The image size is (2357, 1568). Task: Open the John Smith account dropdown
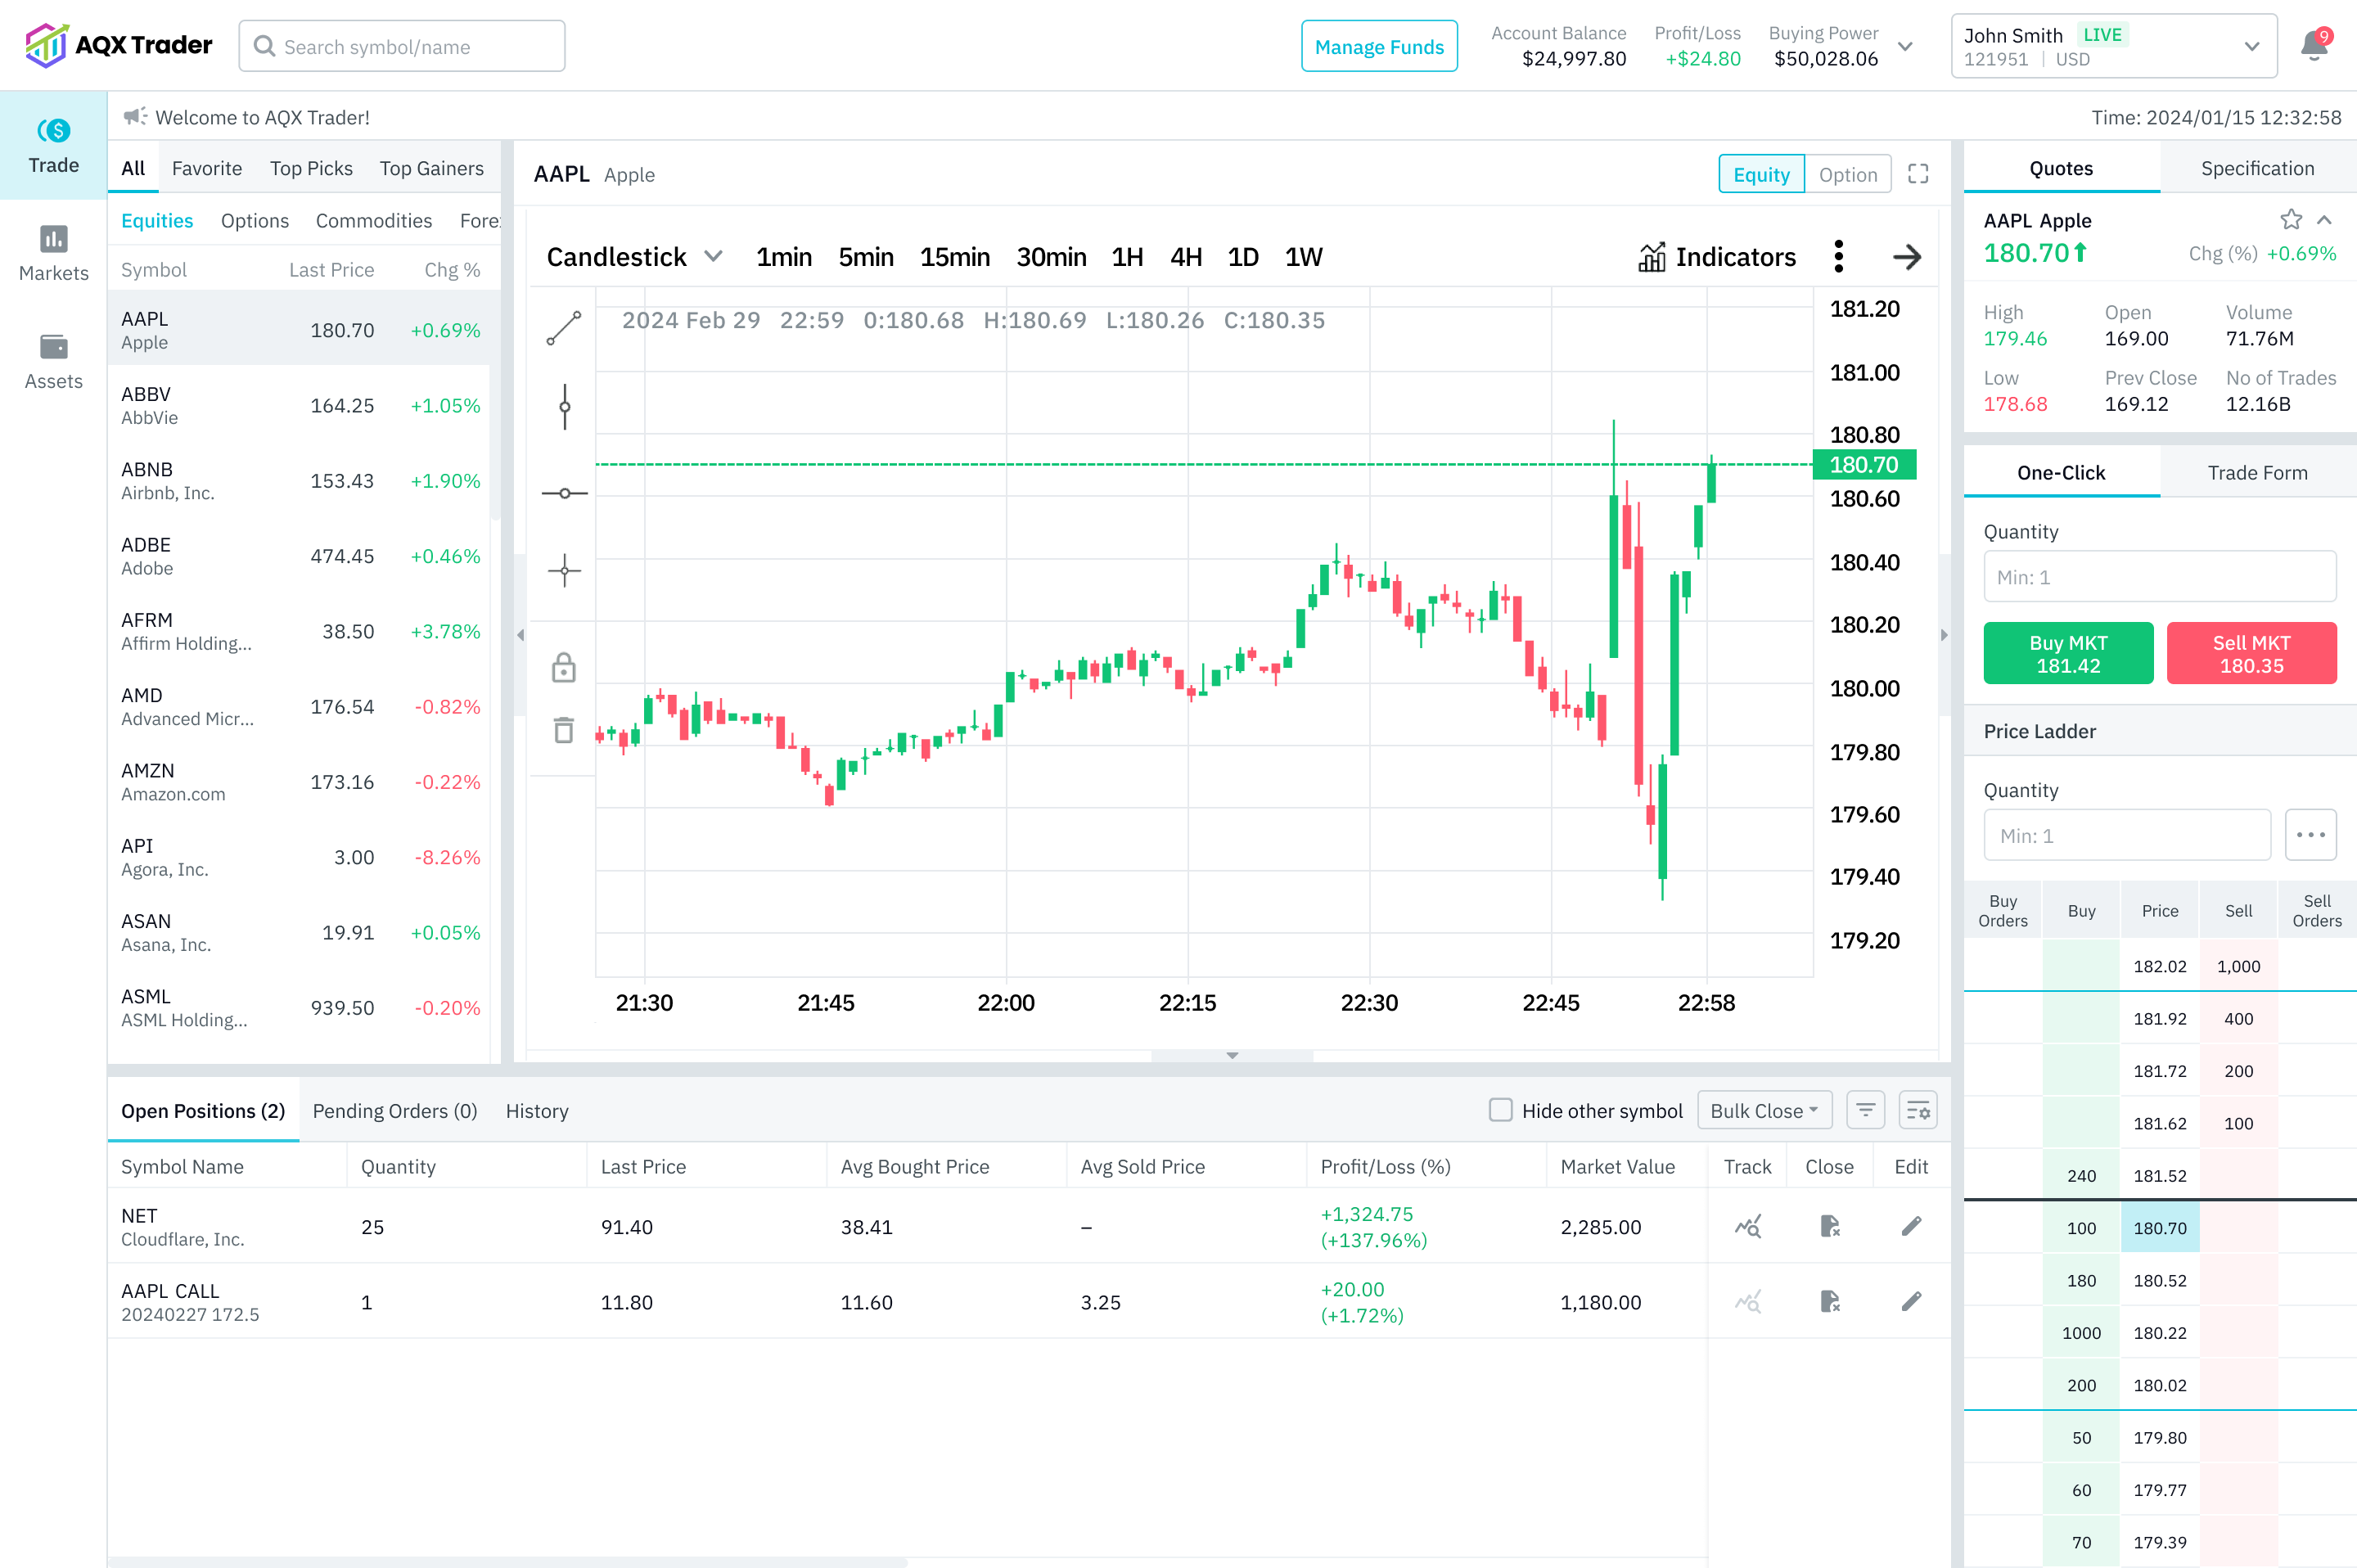[x=2113, y=46]
